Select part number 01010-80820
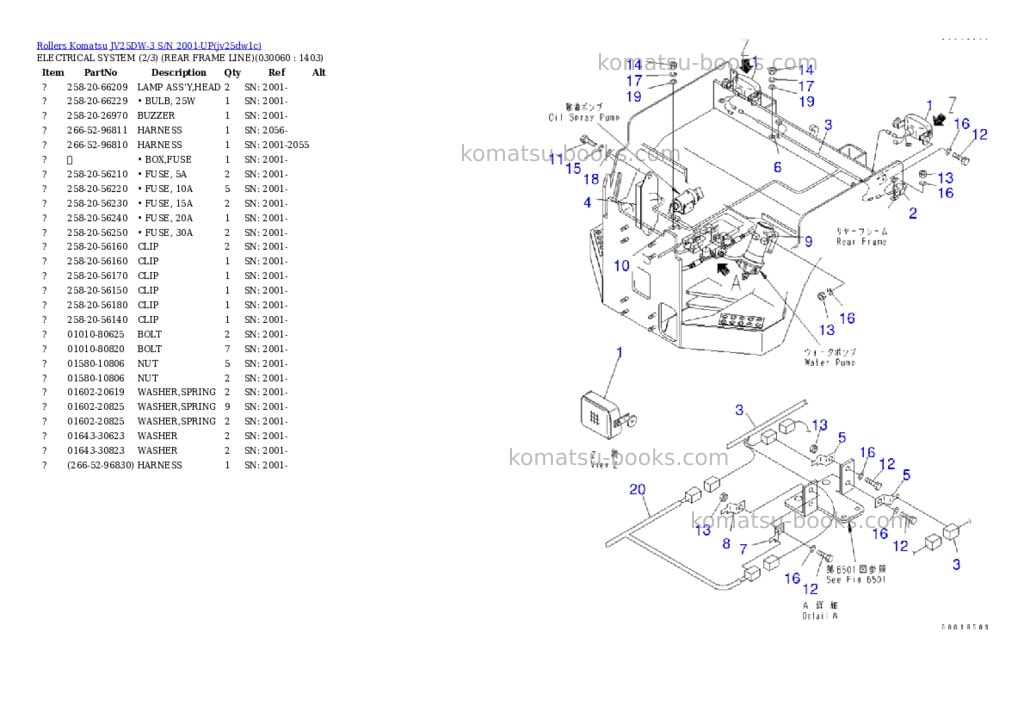Screen dimensions: 1024x725 click(95, 349)
